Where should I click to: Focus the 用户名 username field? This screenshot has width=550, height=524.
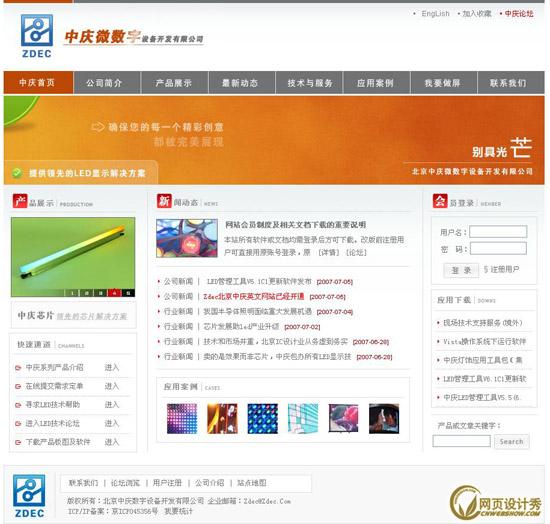tap(498, 232)
